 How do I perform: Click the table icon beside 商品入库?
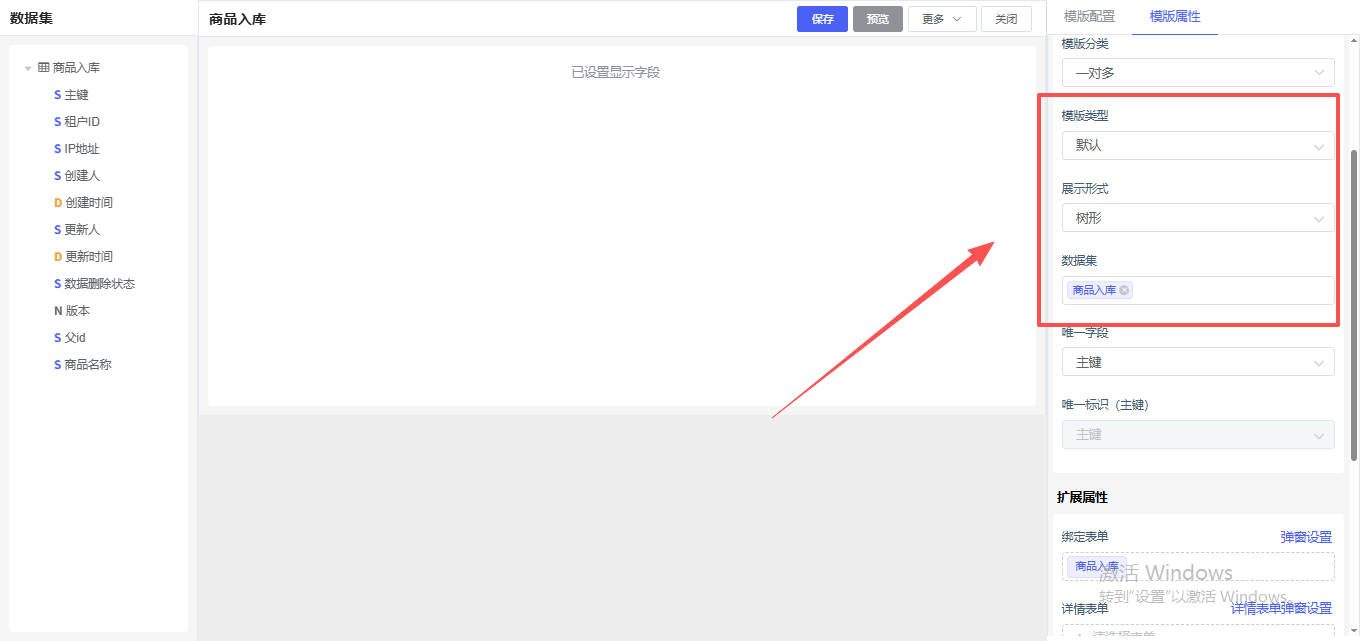click(43, 68)
